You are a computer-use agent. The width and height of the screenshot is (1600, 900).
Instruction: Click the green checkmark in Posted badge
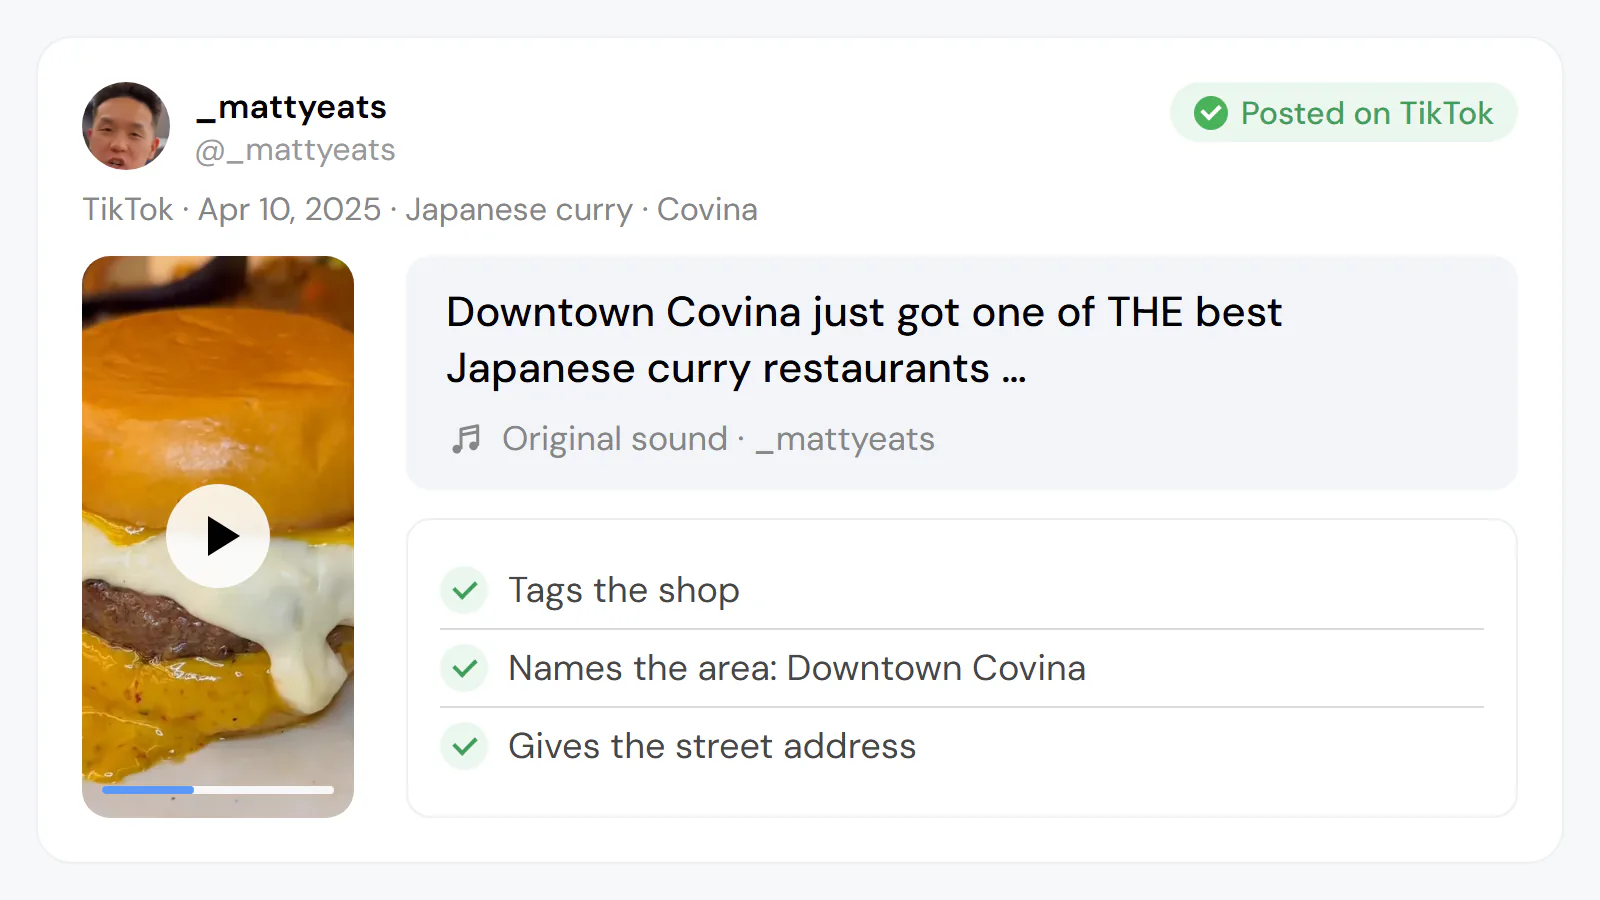click(x=1211, y=113)
